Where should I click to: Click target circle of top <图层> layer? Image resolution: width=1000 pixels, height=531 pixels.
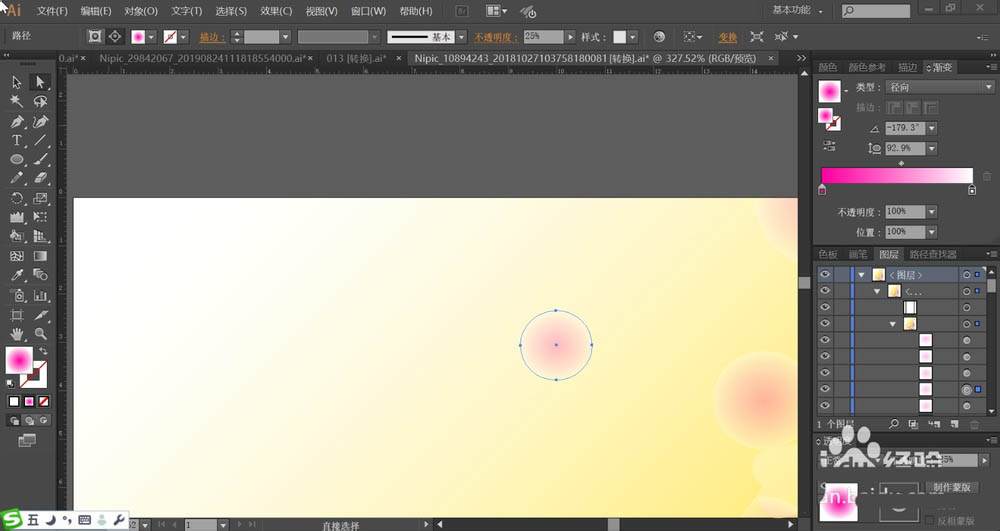click(x=967, y=275)
